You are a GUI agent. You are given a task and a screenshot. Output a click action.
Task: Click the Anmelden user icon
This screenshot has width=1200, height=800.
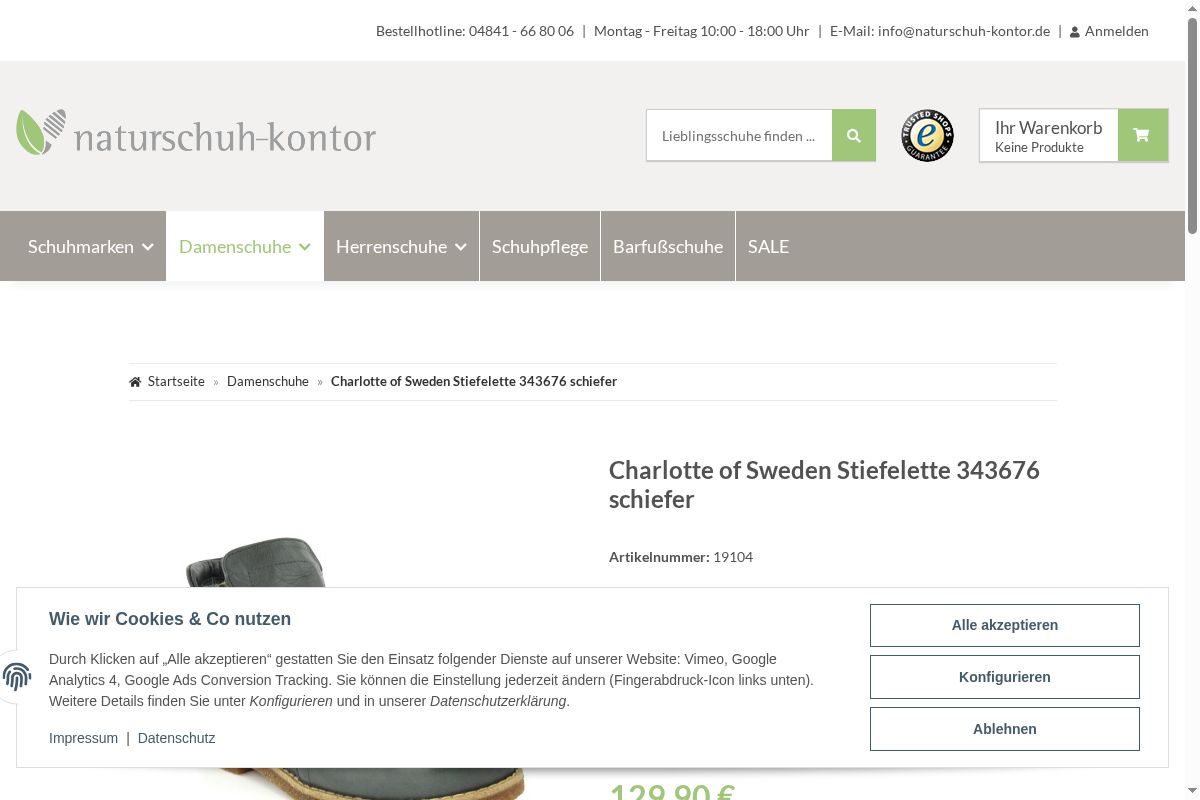coord(1075,32)
